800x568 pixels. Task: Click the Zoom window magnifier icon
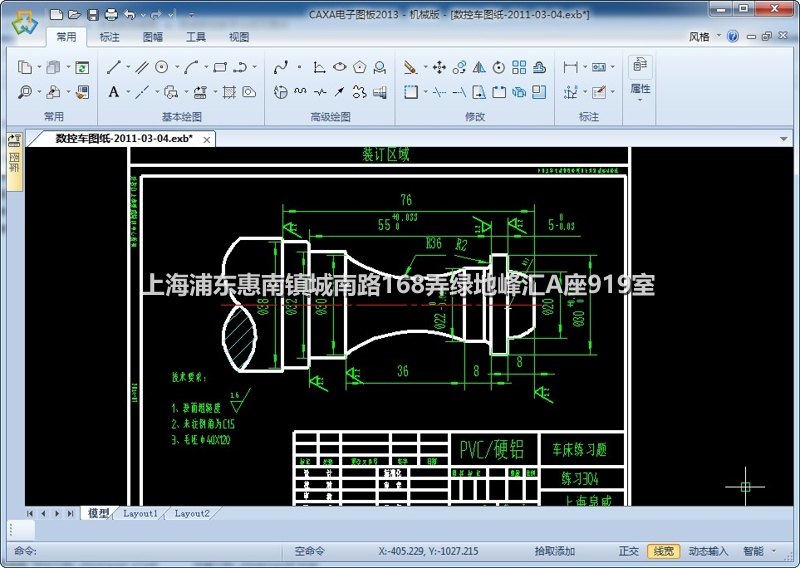(24, 92)
